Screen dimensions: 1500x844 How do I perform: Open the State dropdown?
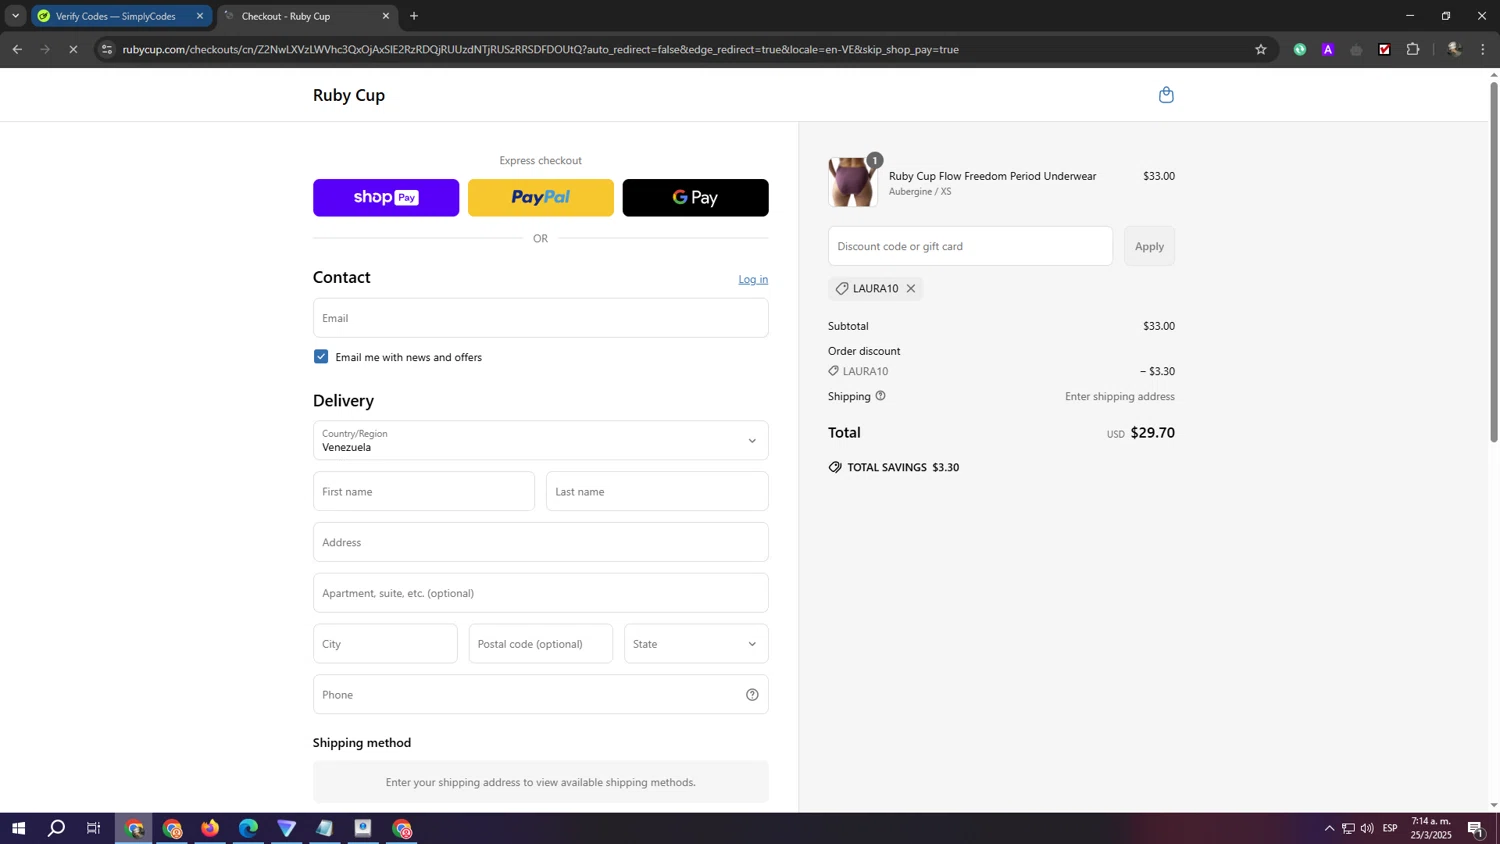point(696,644)
